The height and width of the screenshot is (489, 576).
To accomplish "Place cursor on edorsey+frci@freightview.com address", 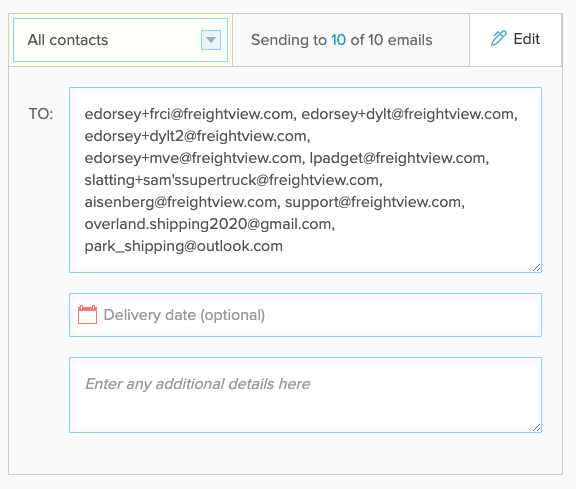I will tap(189, 114).
